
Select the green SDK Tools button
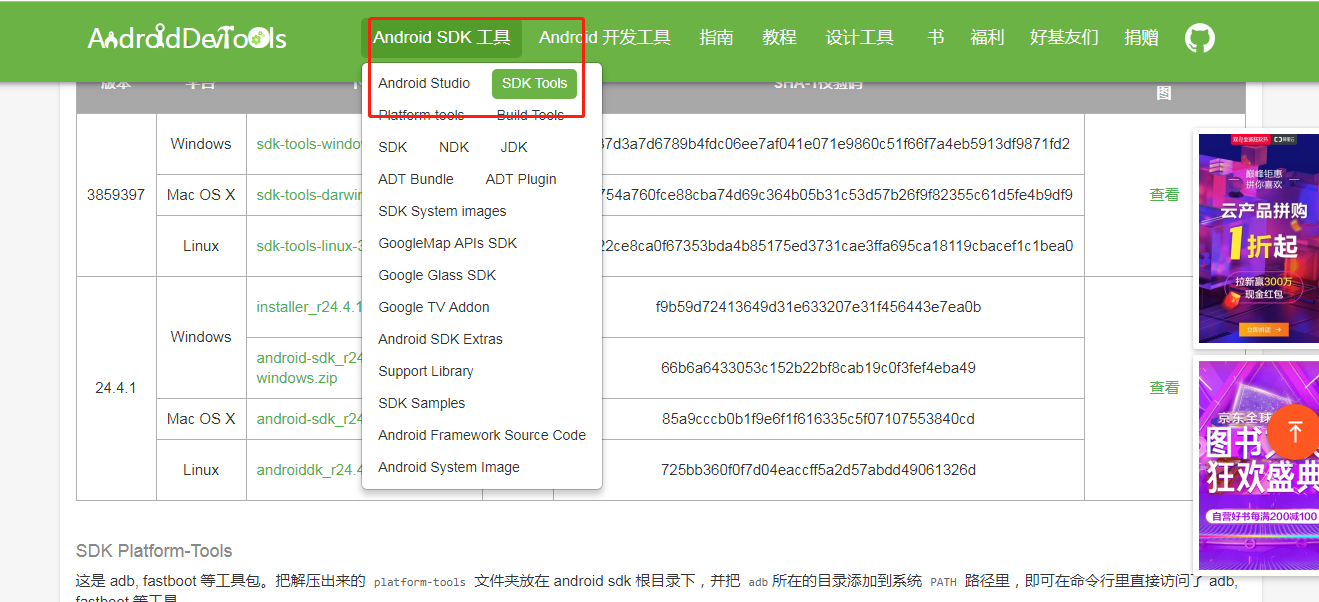coord(534,83)
